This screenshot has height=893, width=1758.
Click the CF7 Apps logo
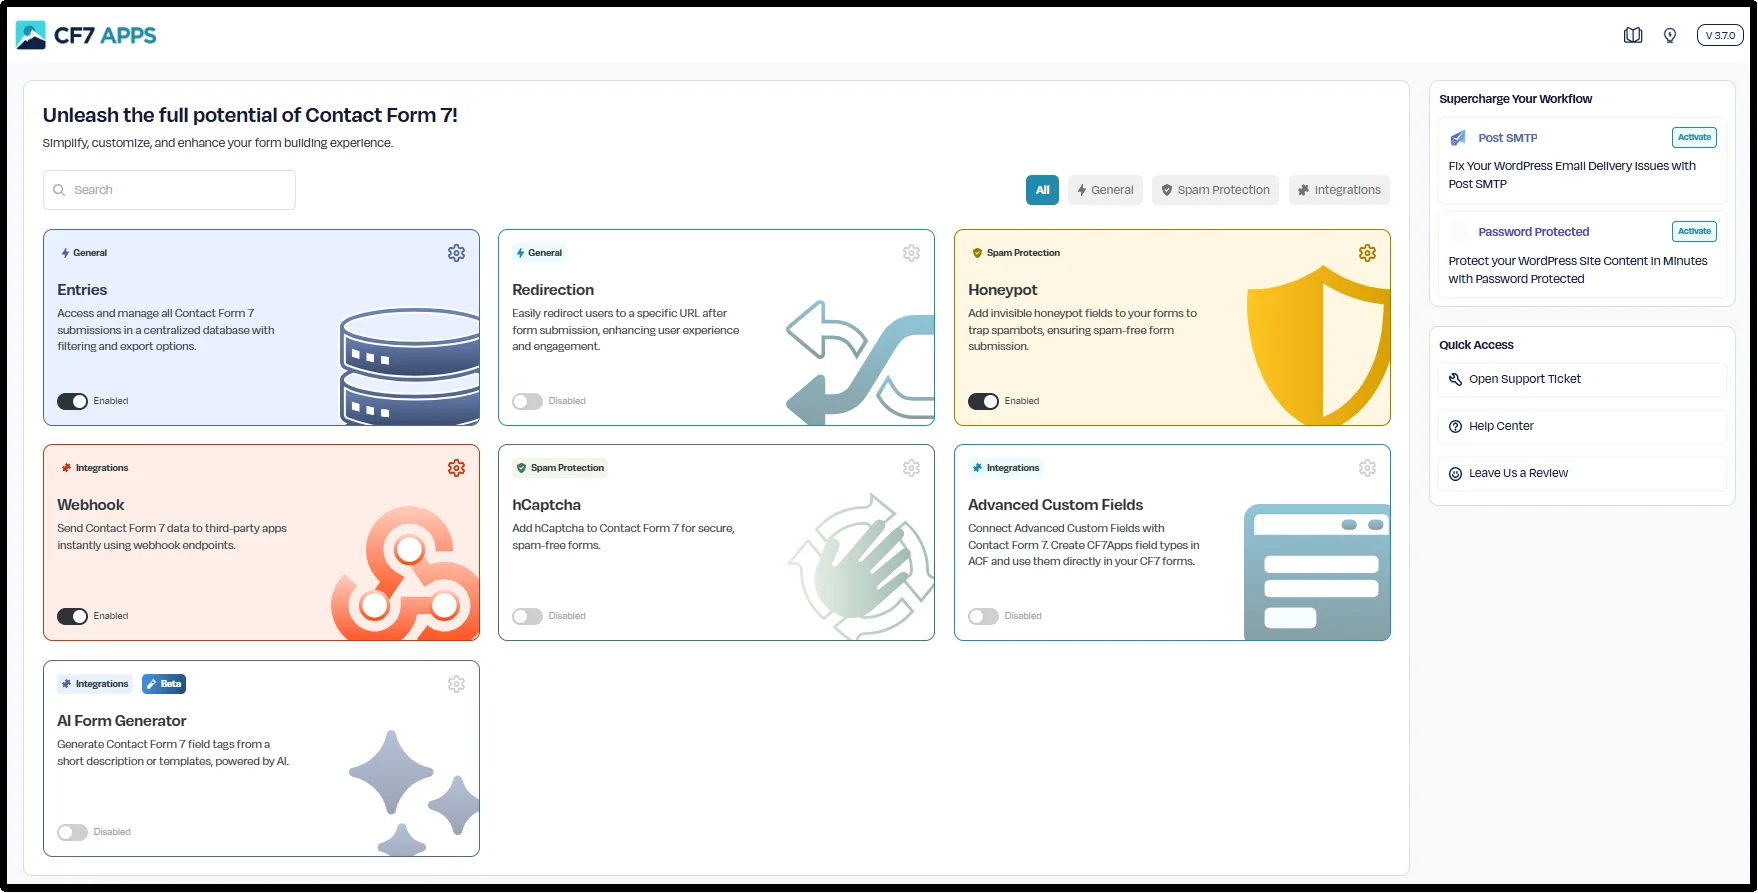pyautogui.click(x=86, y=35)
